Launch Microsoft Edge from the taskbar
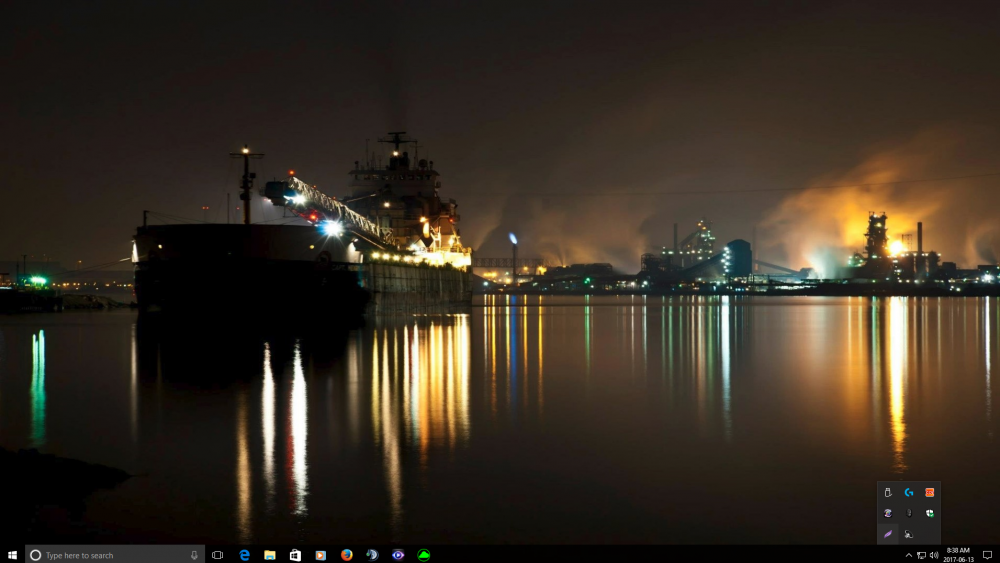This screenshot has width=1000, height=563. [244, 555]
